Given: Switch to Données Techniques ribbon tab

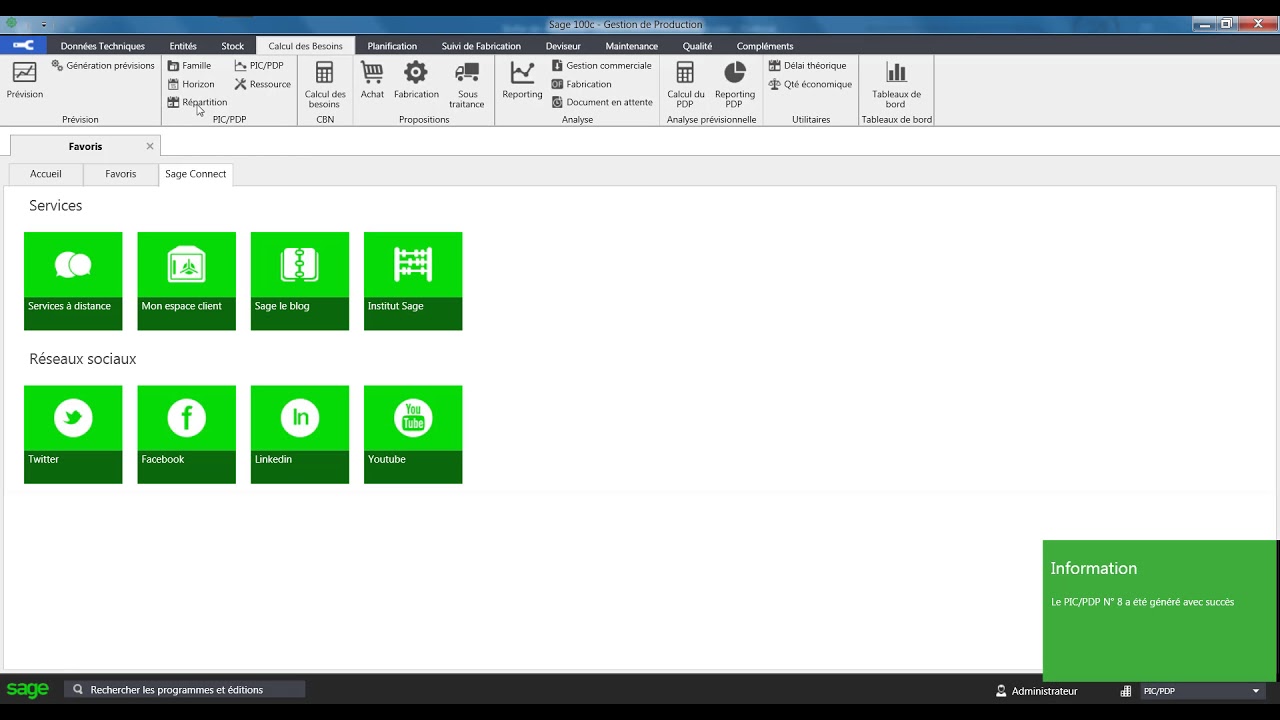Looking at the screenshot, I should pyautogui.click(x=103, y=46).
